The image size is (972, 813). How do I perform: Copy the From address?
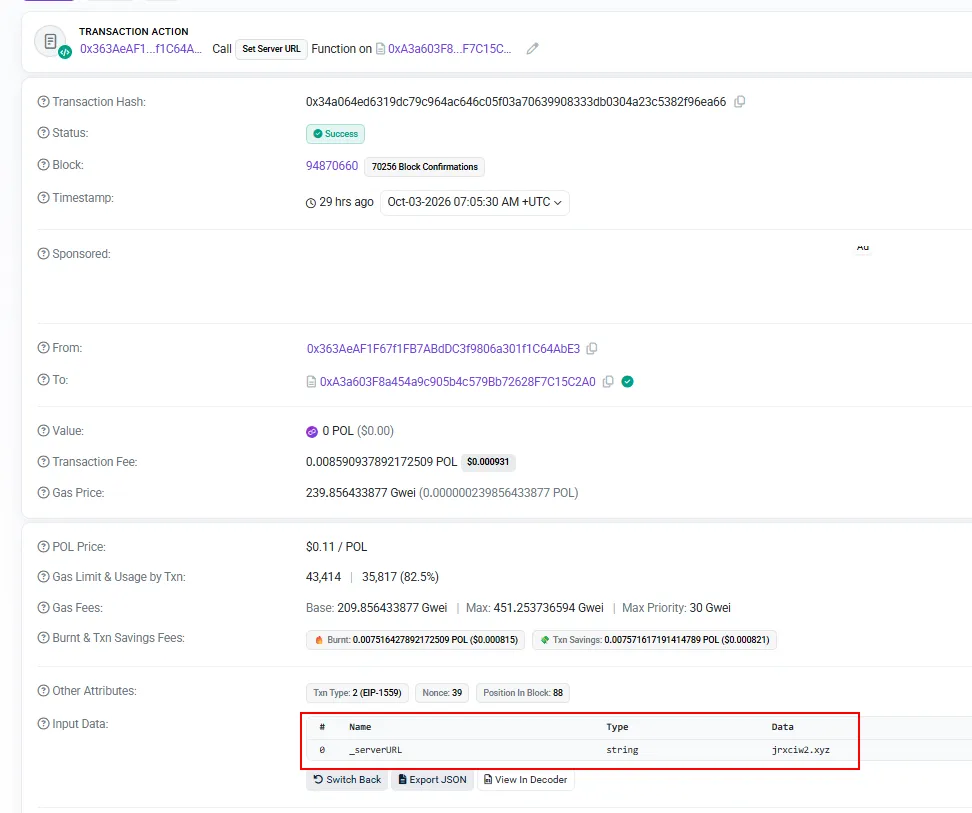pos(592,349)
